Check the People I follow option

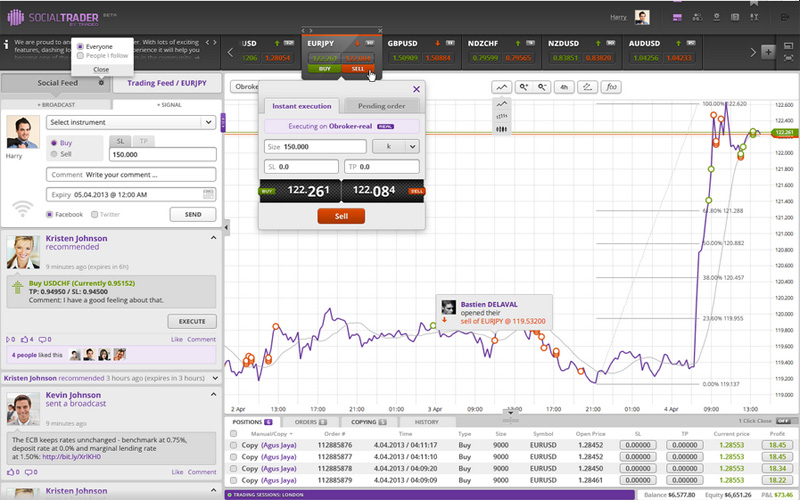coord(80,56)
